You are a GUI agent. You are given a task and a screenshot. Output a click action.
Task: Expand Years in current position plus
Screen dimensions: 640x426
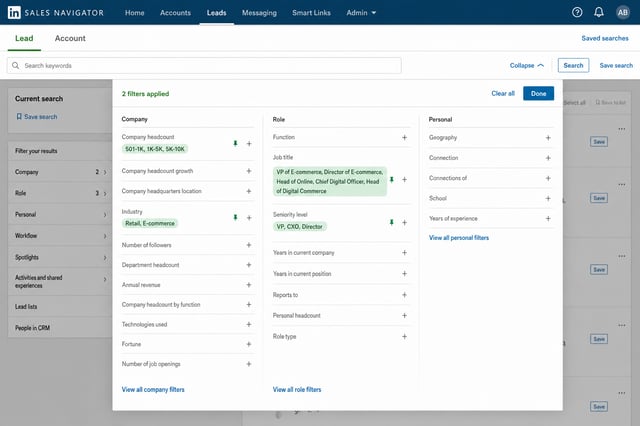click(x=404, y=273)
